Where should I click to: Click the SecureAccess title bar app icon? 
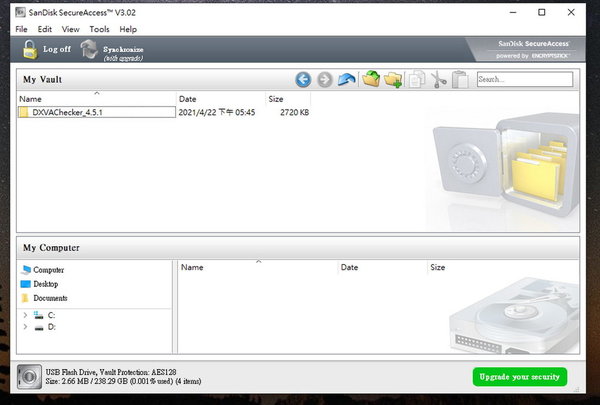(x=20, y=12)
